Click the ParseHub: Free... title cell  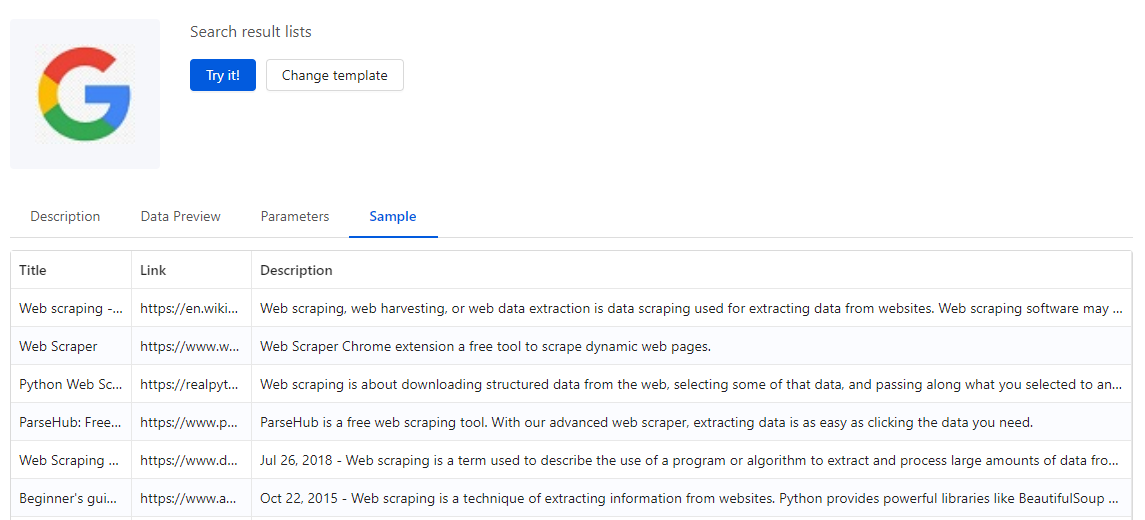70,422
